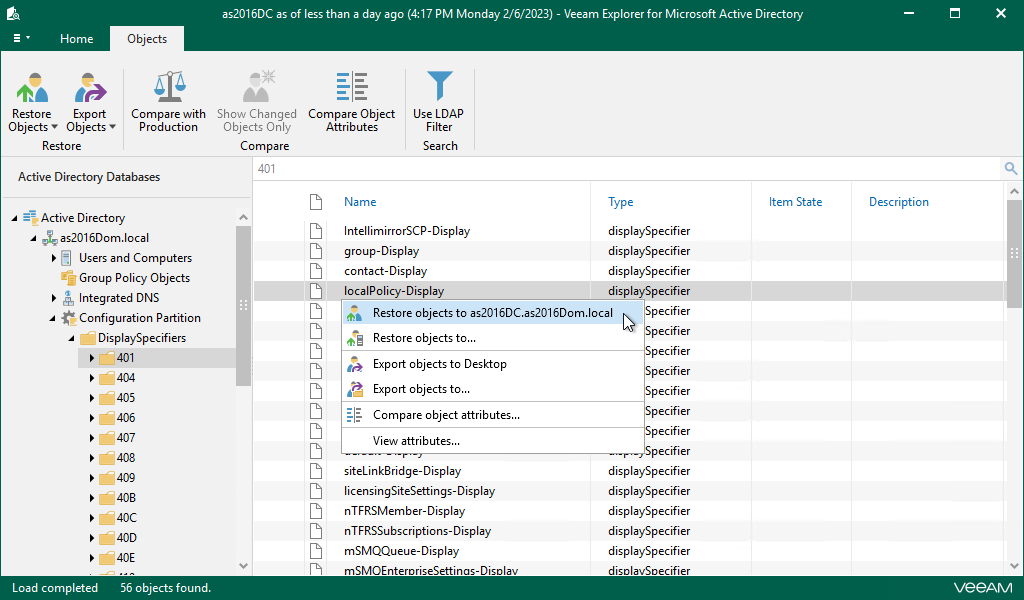Viewport: 1024px width, 600px height.
Task: Switch to the Home tab
Action: [76, 39]
